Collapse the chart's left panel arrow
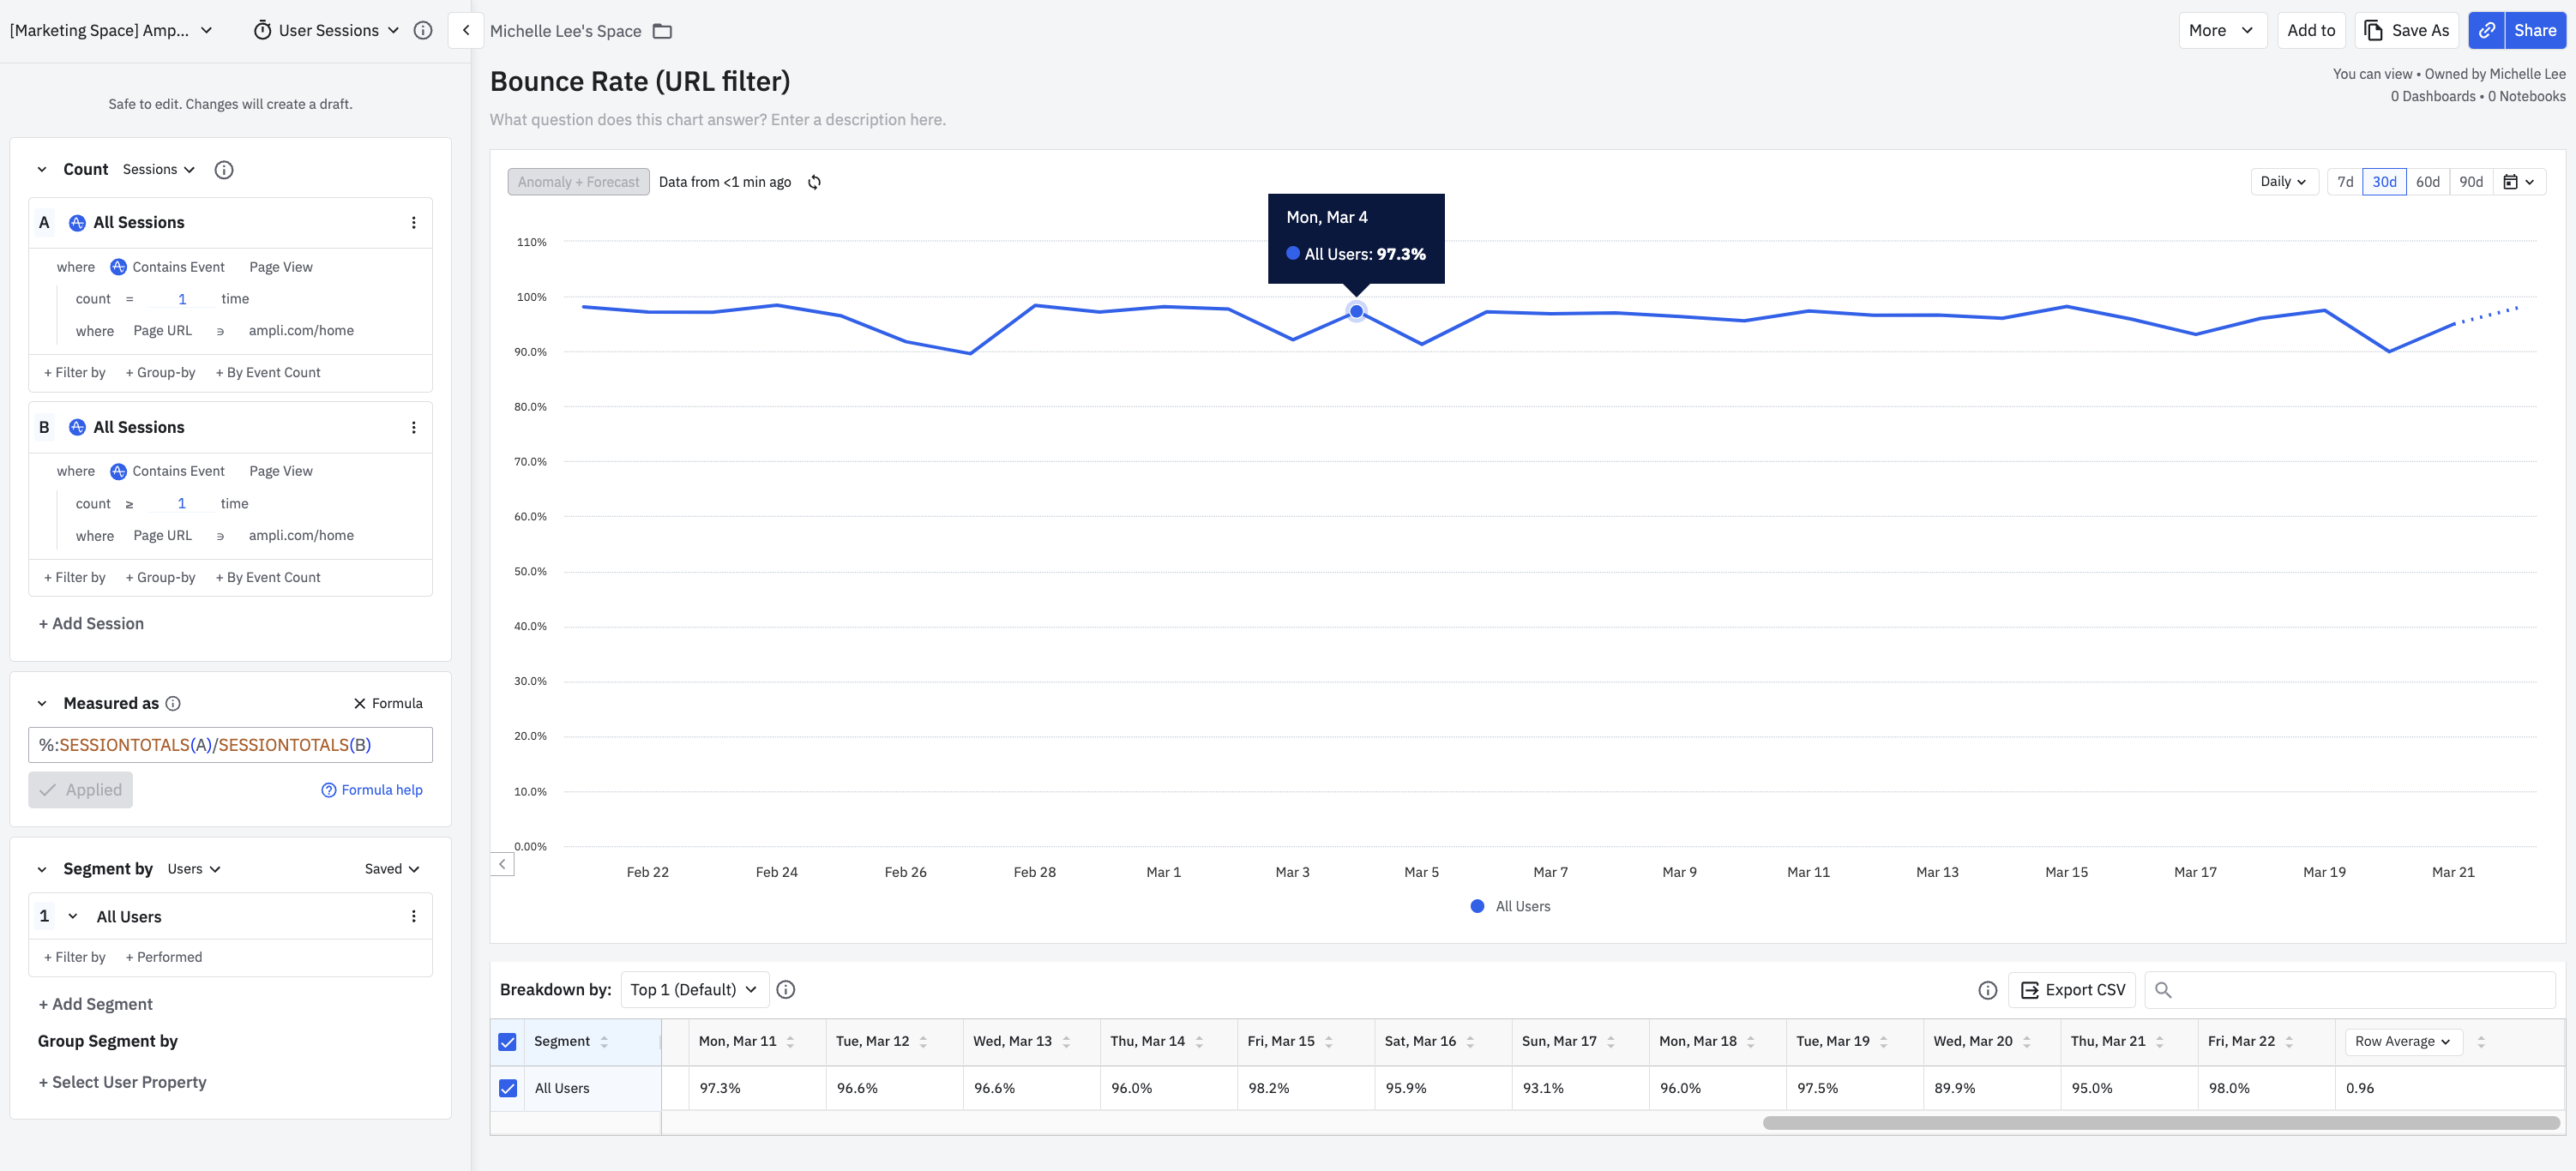This screenshot has height=1171, width=2576. pyautogui.click(x=502, y=864)
